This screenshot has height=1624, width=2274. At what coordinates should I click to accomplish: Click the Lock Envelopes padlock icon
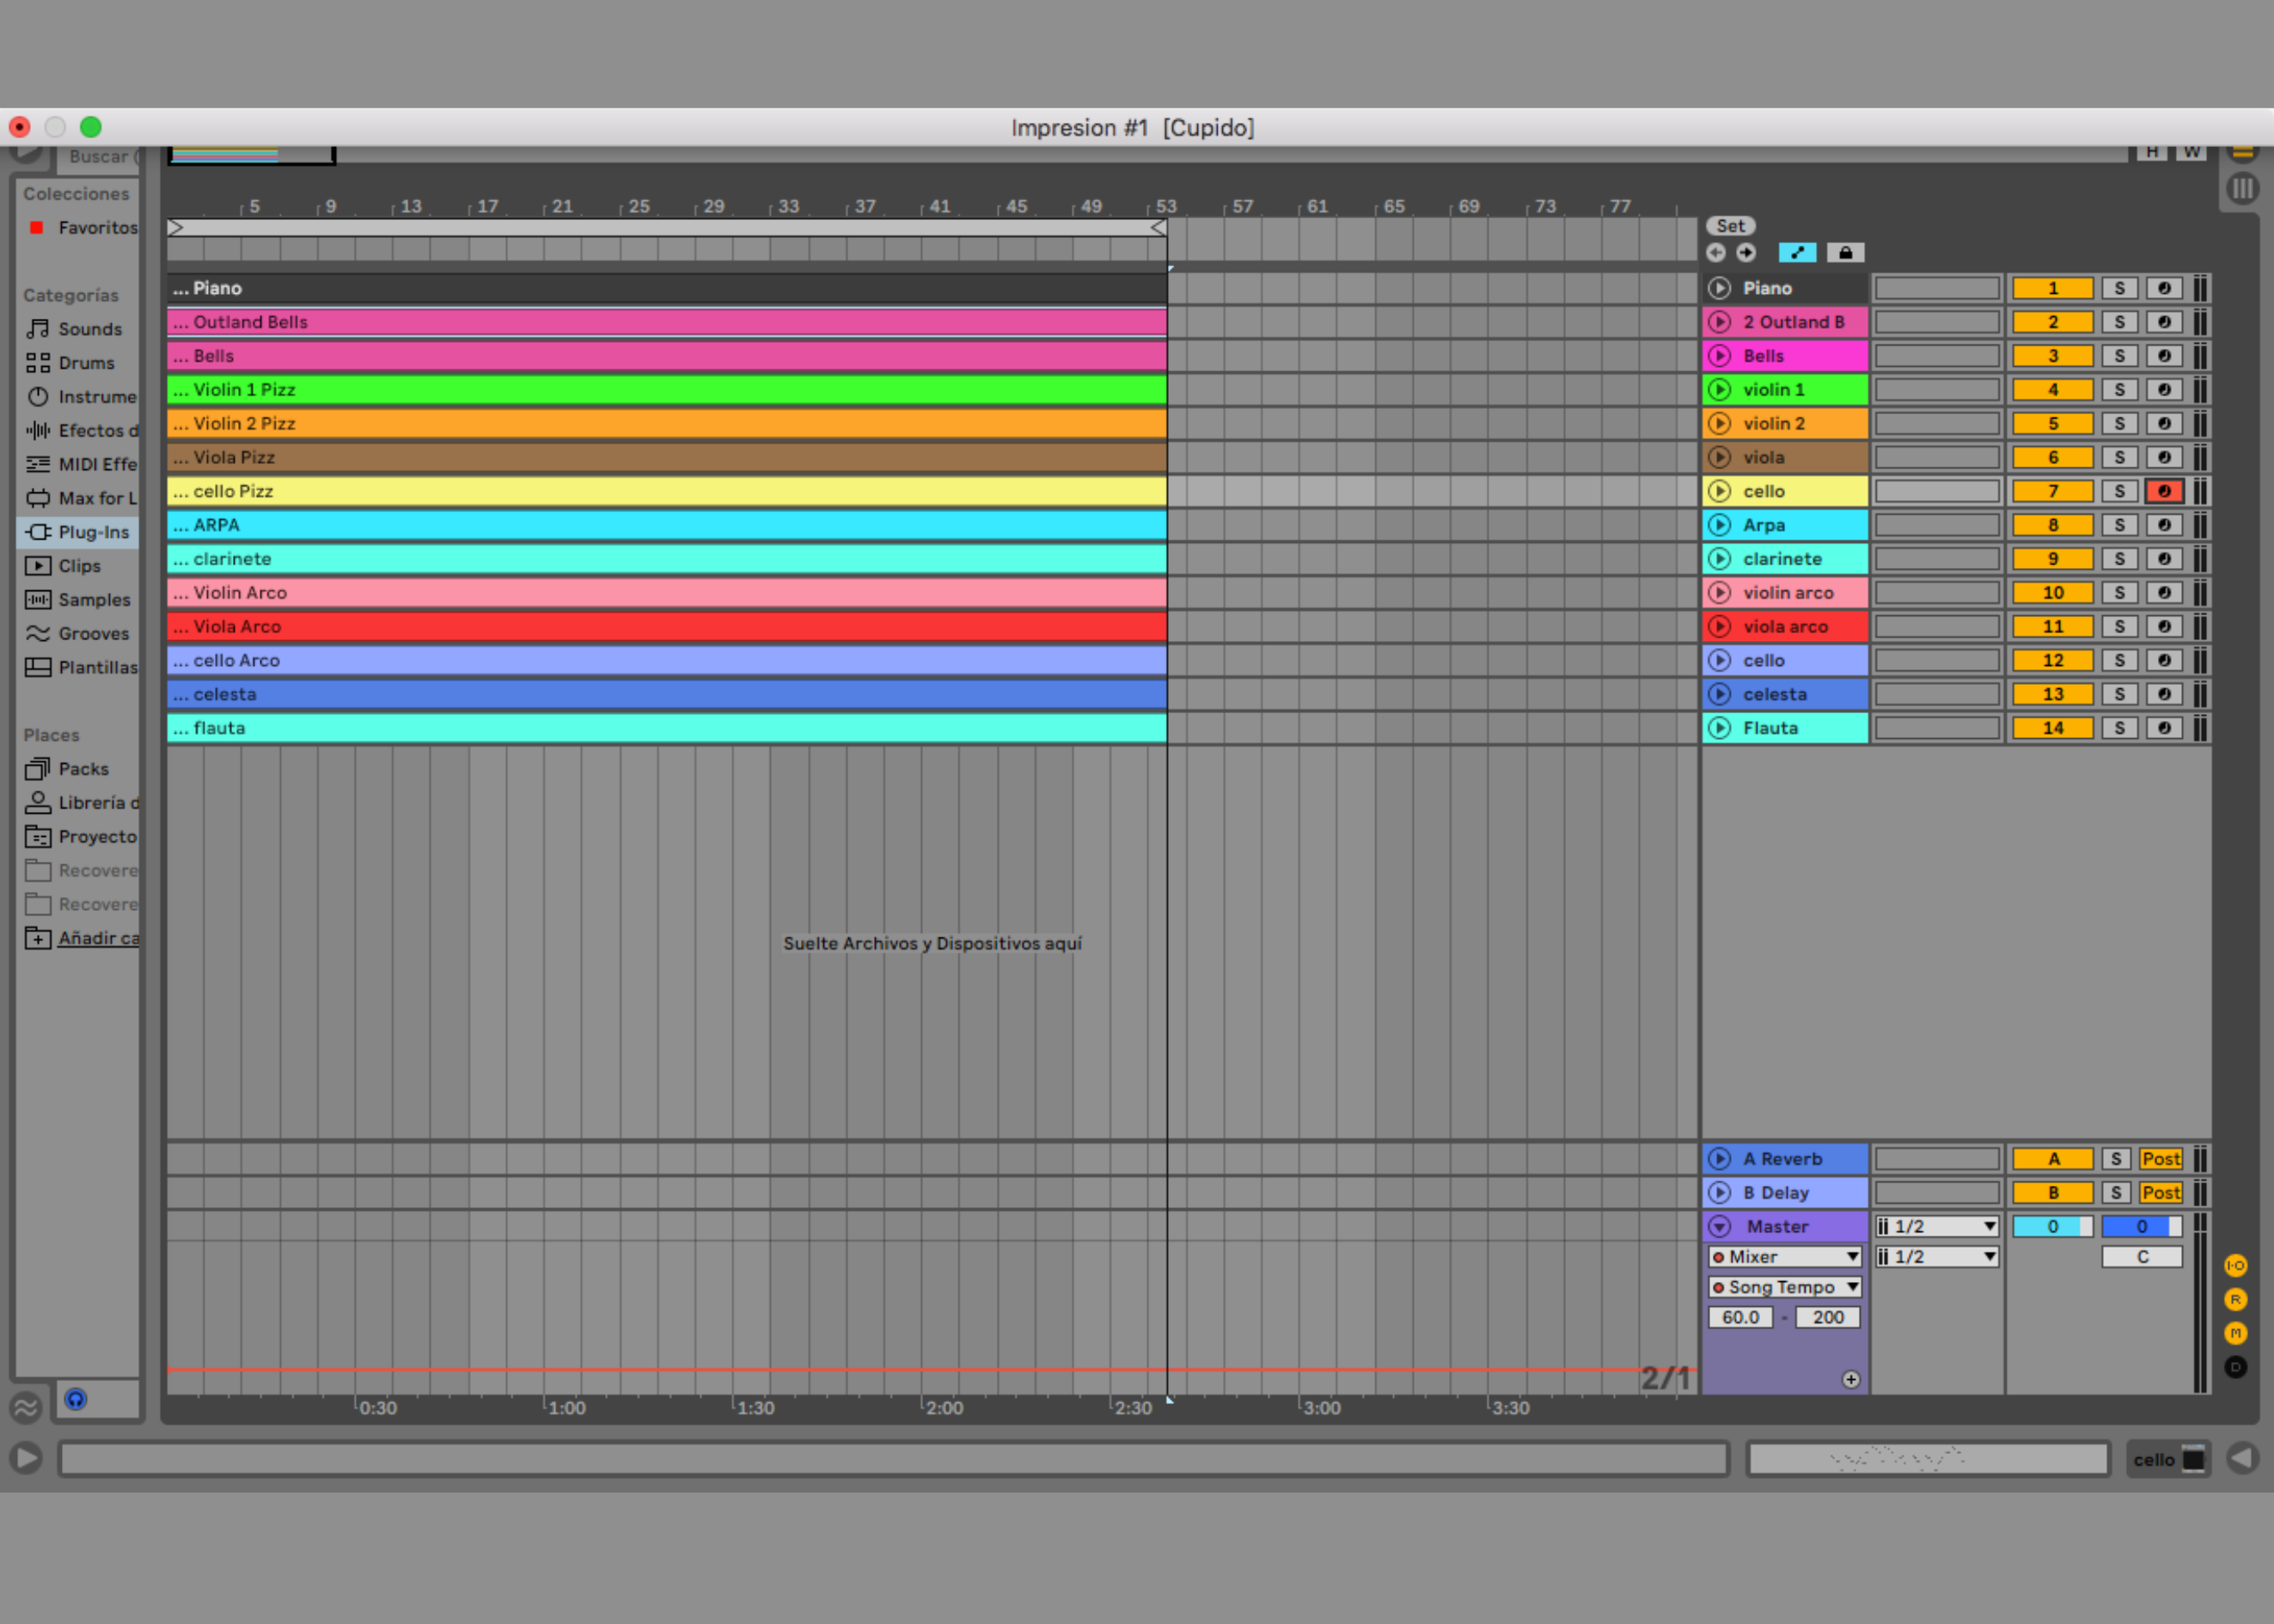(1845, 253)
